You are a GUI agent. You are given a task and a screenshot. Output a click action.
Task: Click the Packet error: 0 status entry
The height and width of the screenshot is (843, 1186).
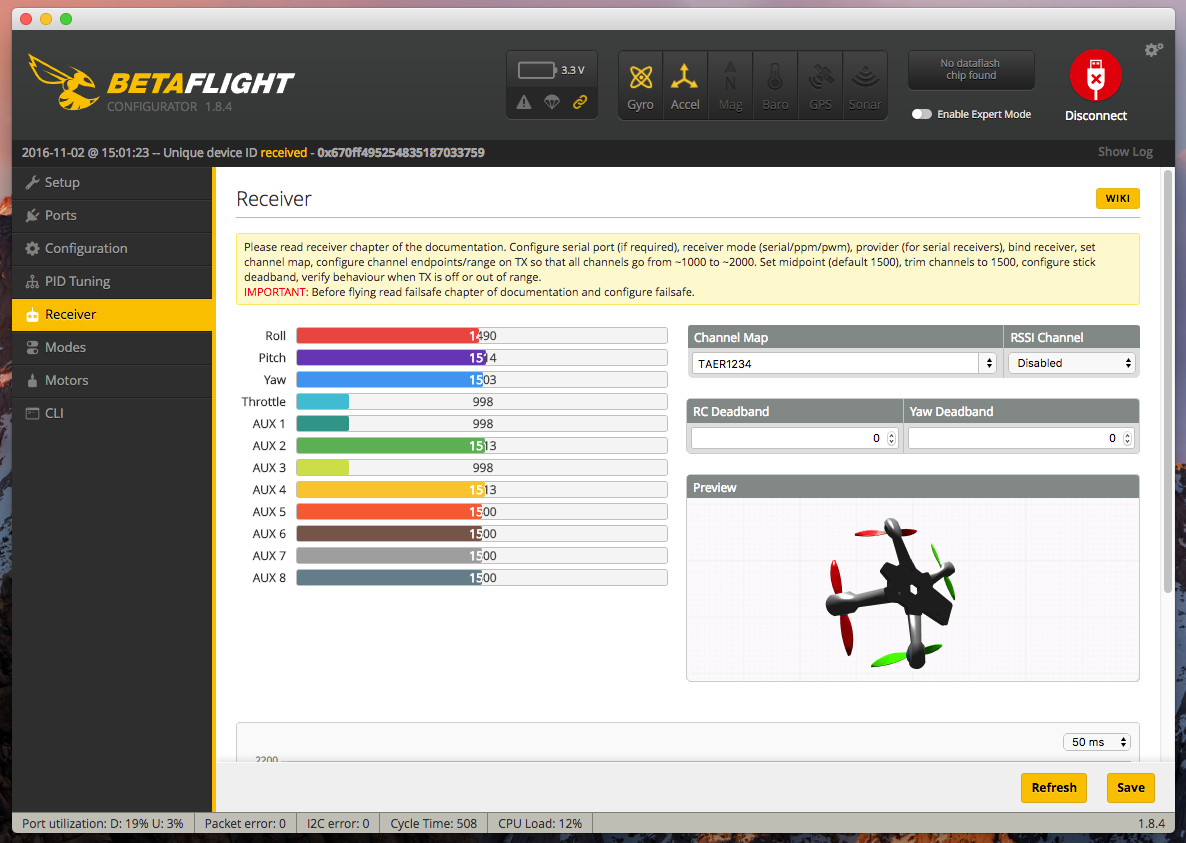click(x=245, y=823)
